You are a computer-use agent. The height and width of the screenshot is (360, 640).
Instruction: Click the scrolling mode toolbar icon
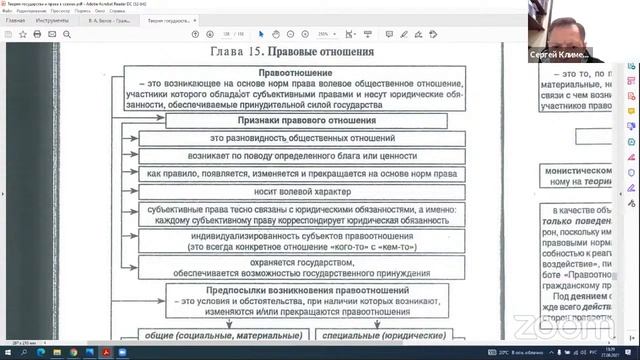tap(368, 35)
